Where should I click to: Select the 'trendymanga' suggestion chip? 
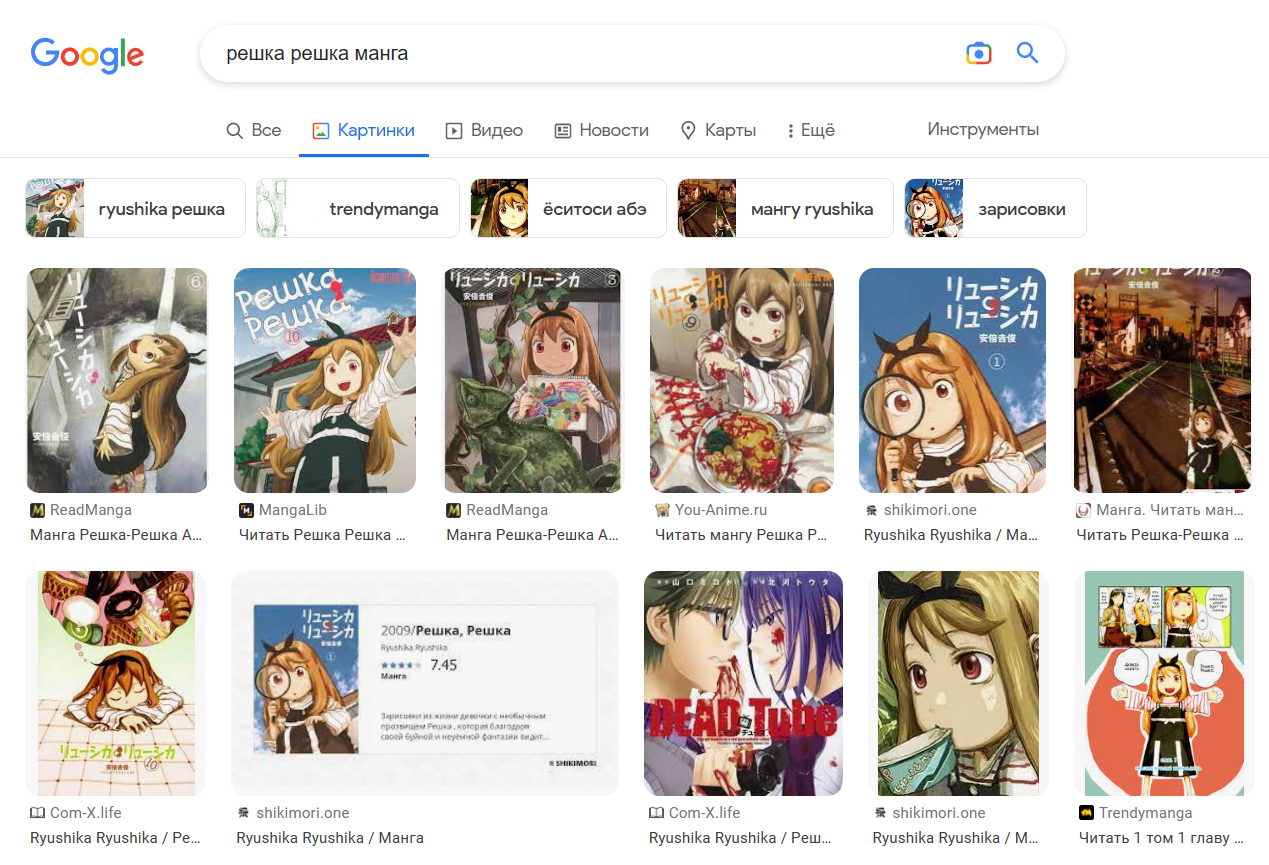pos(358,208)
